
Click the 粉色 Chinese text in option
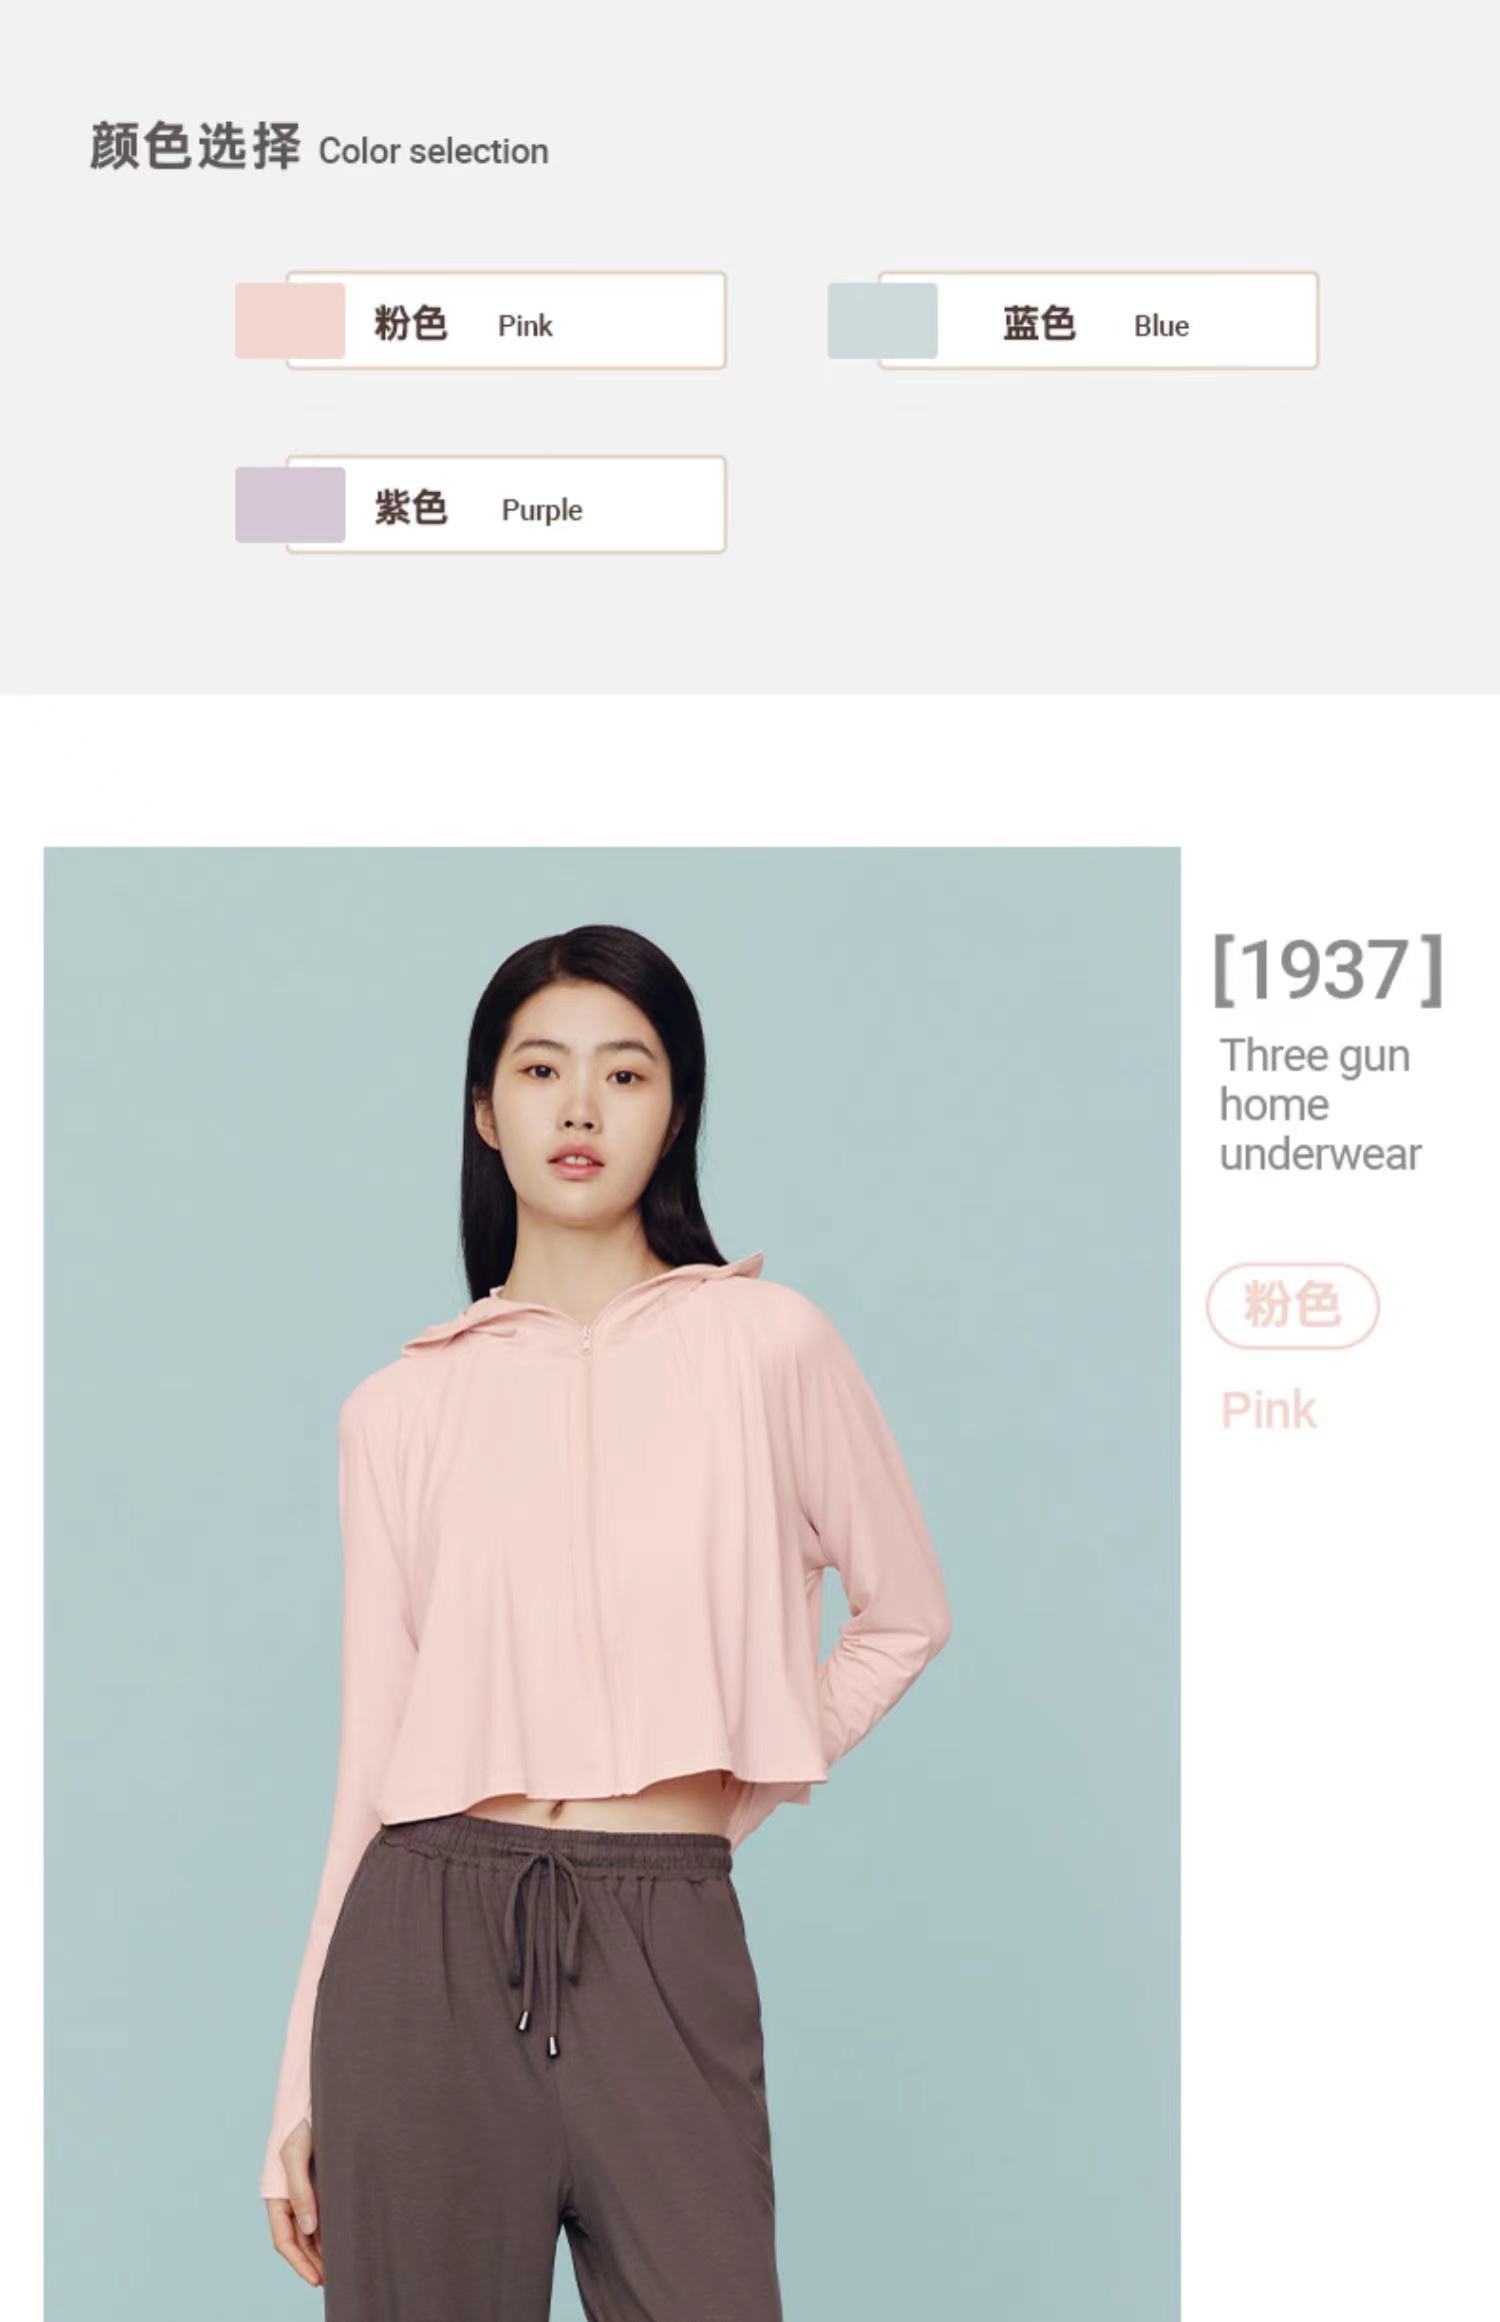(x=410, y=324)
